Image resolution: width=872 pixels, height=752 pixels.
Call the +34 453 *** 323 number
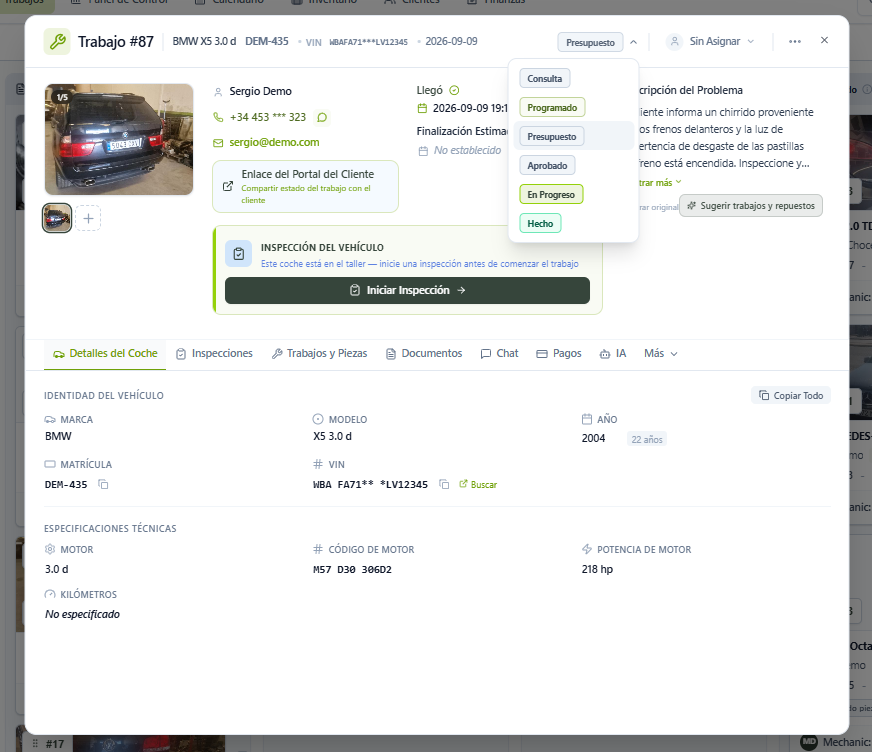pos(267,117)
